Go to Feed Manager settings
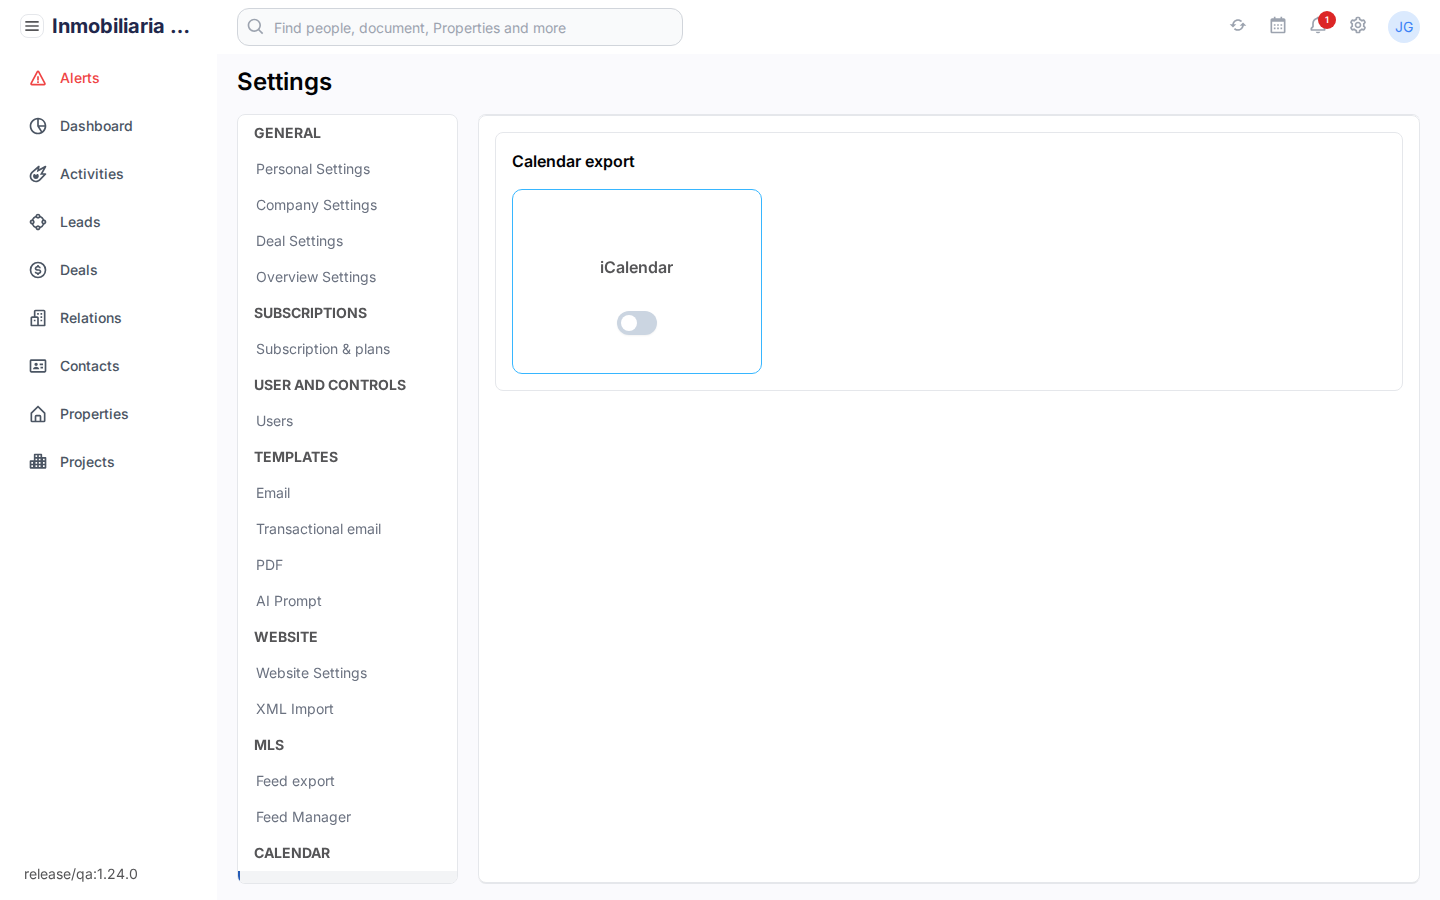 (x=303, y=817)
